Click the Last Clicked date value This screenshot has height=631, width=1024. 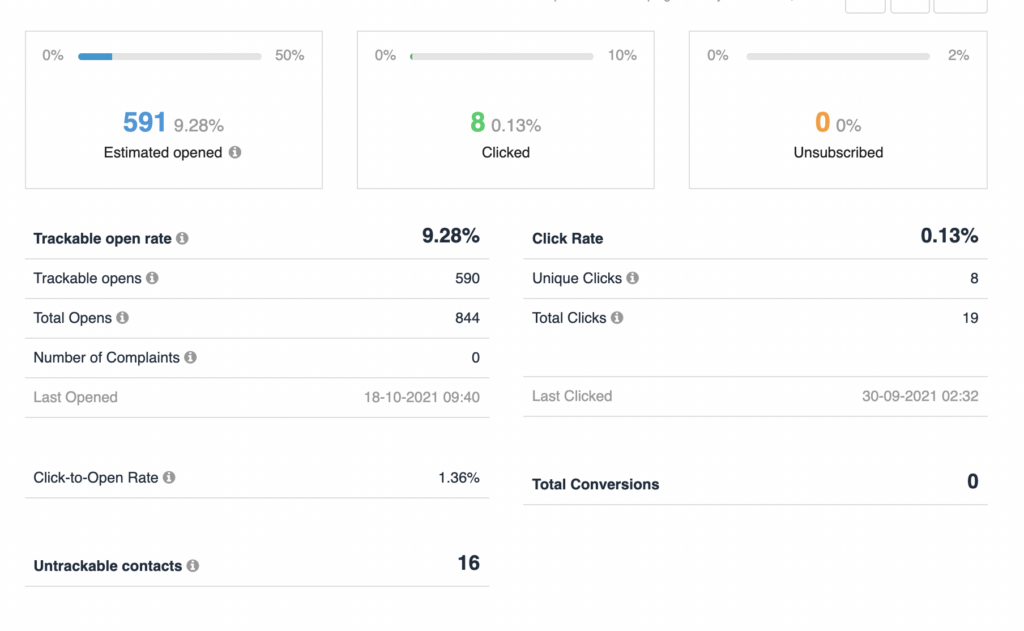tap(919, 396)
